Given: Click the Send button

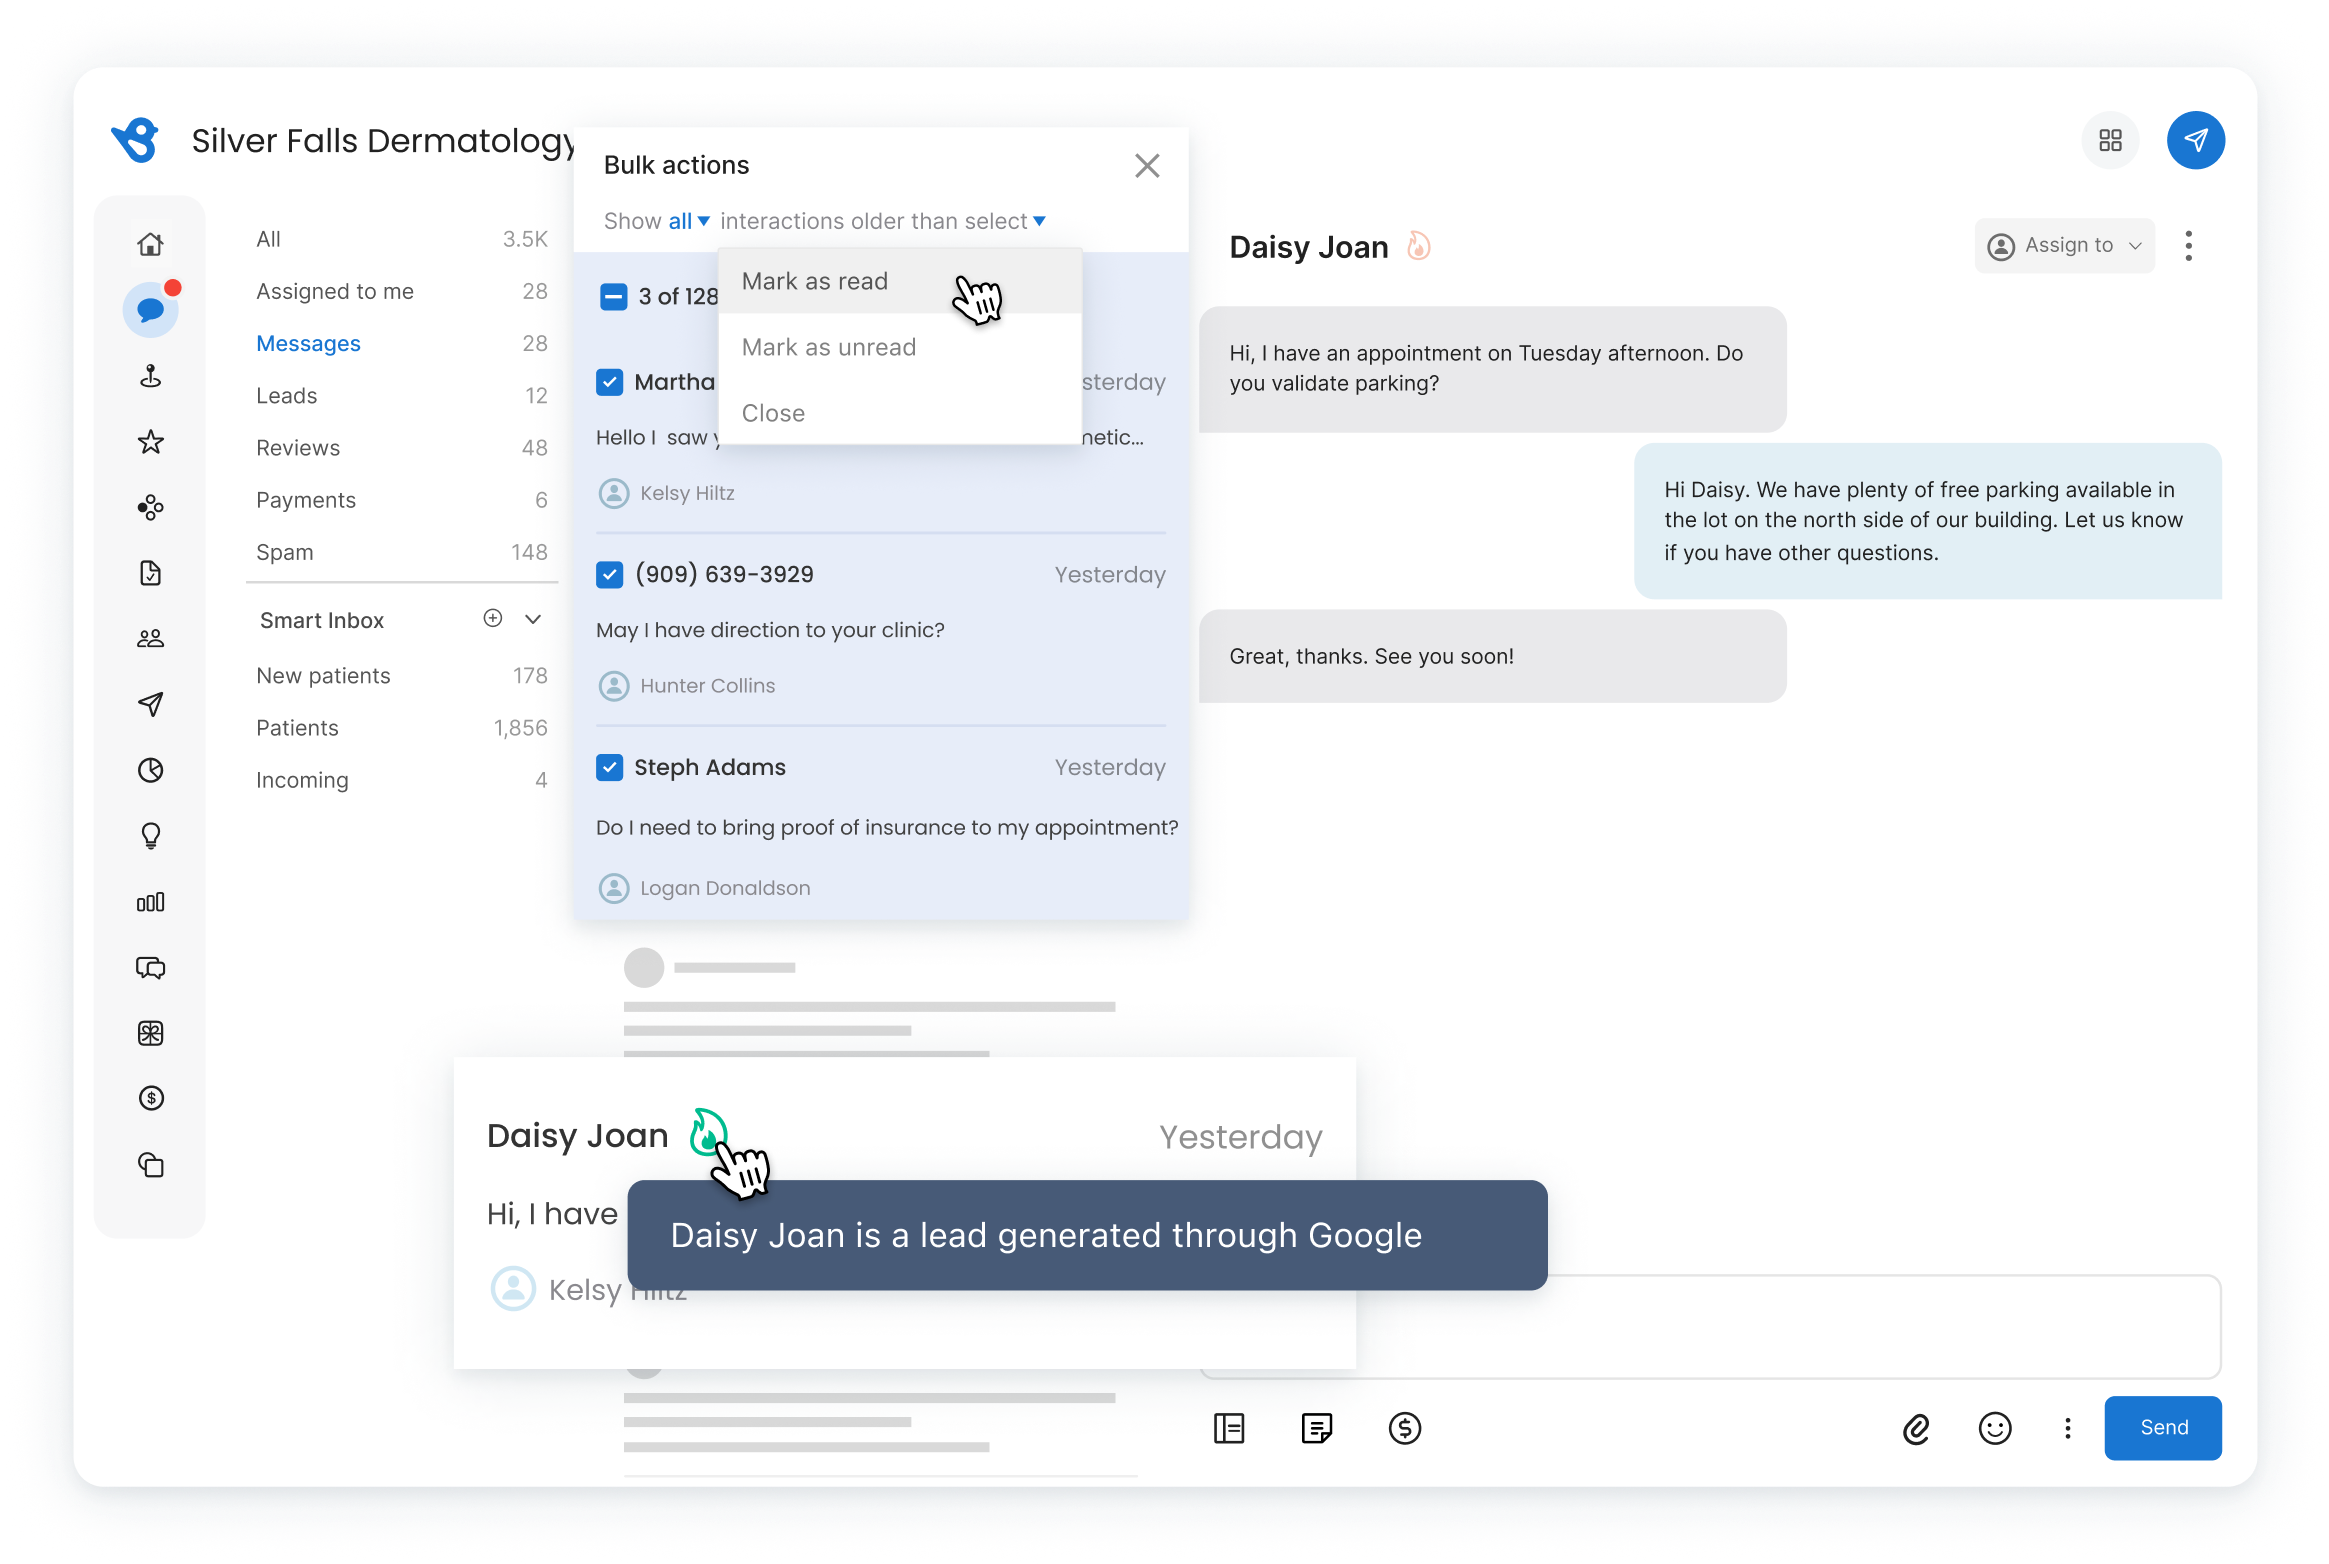Looking at the screenshot, I should click(x=2162, y=1428).
